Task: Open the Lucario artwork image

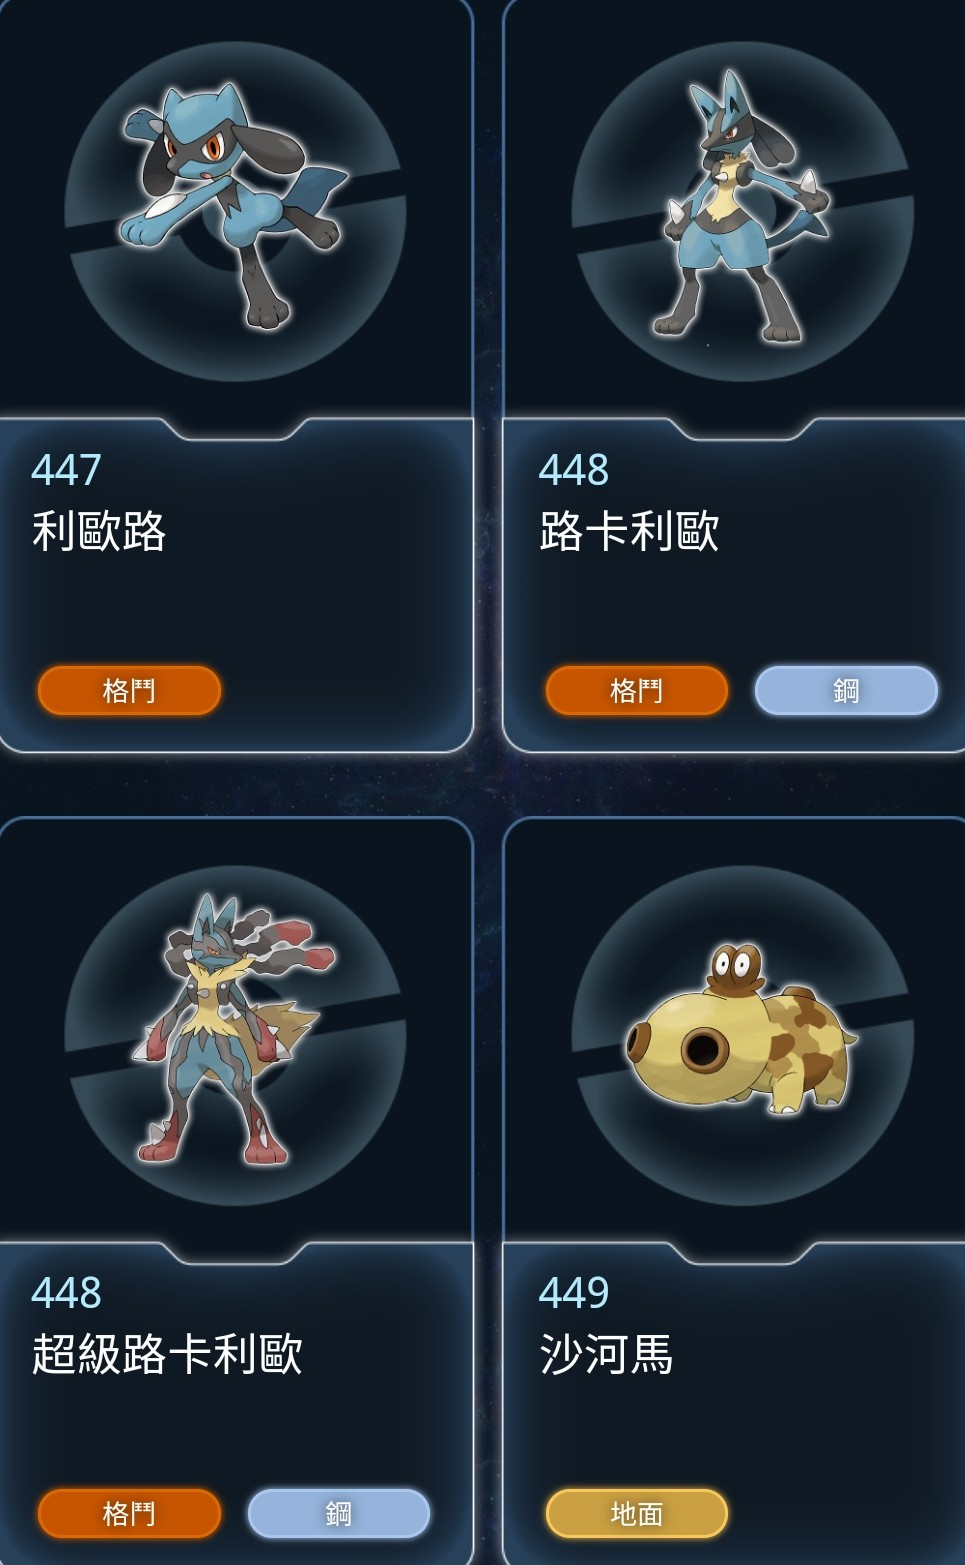Action: pyautogui.click(x=747, y=205)
